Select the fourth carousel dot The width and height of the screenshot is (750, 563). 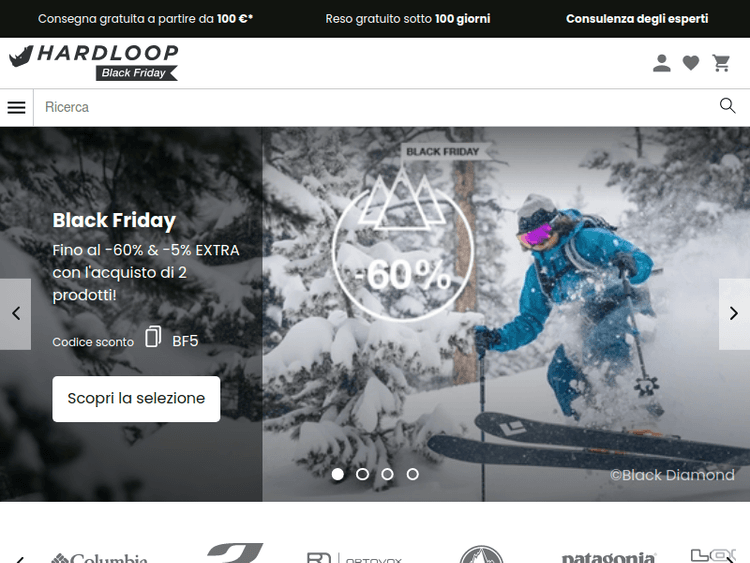tap(412, 474)
